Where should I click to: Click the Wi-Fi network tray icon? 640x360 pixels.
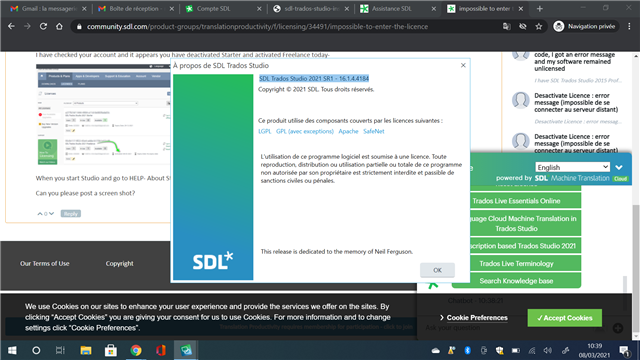coord(532,351)
